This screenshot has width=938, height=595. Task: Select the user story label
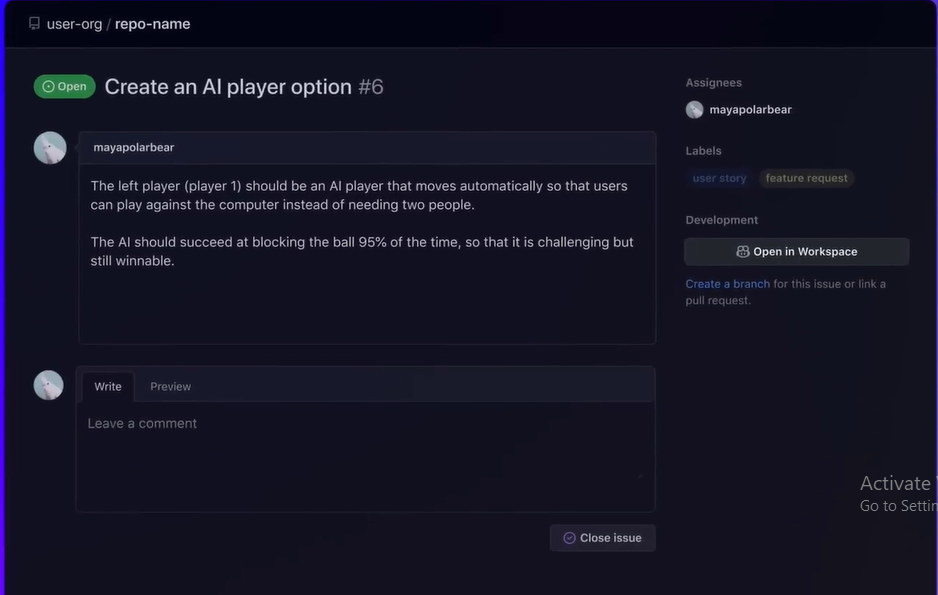(x=719, y=178)
